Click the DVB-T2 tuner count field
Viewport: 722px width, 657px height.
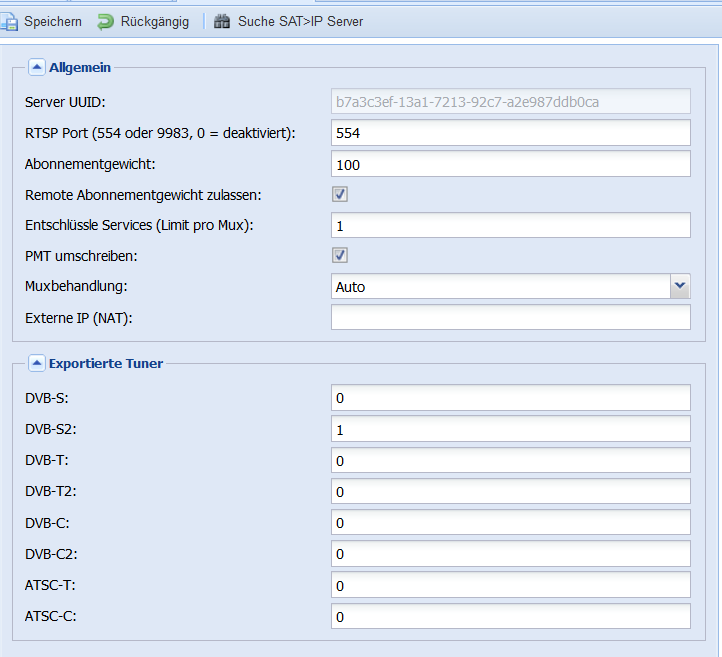tap(511, 491)
